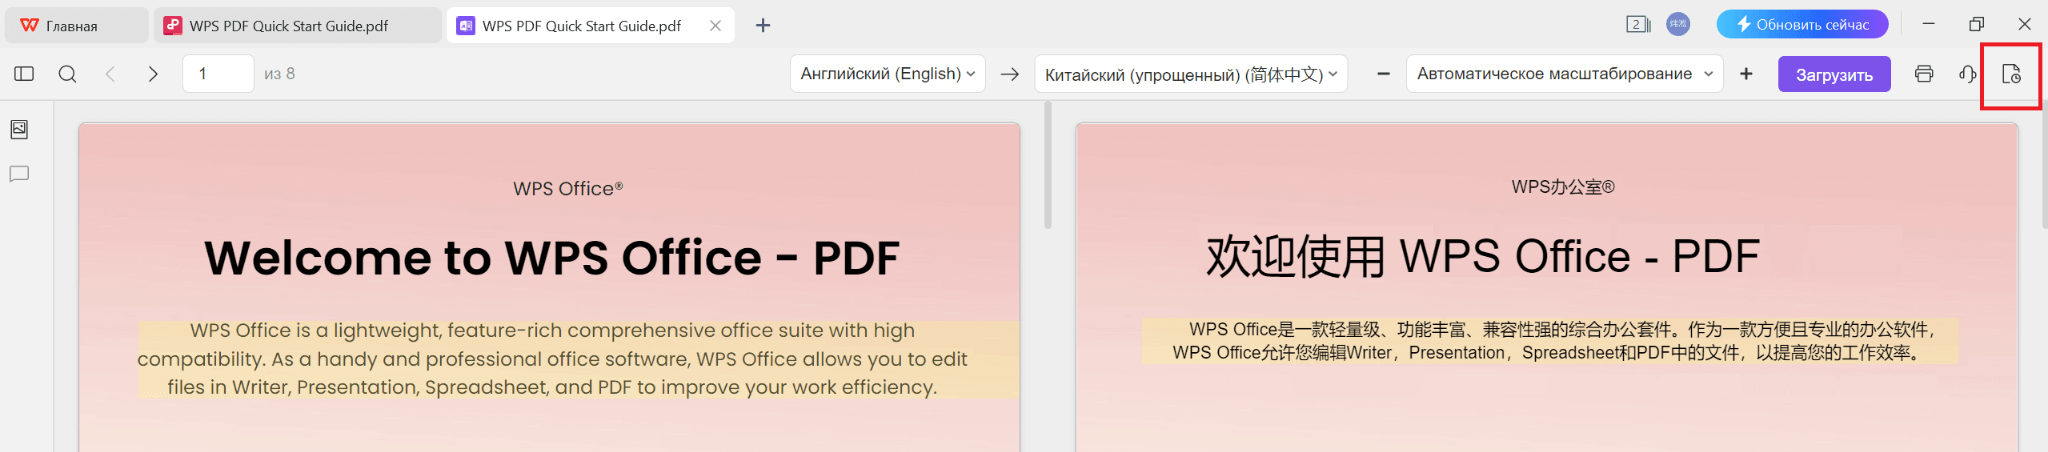The height and width of the screenshot is (452, 2048).
Task: Click the print icon
Action: [x=1924, y=74]
